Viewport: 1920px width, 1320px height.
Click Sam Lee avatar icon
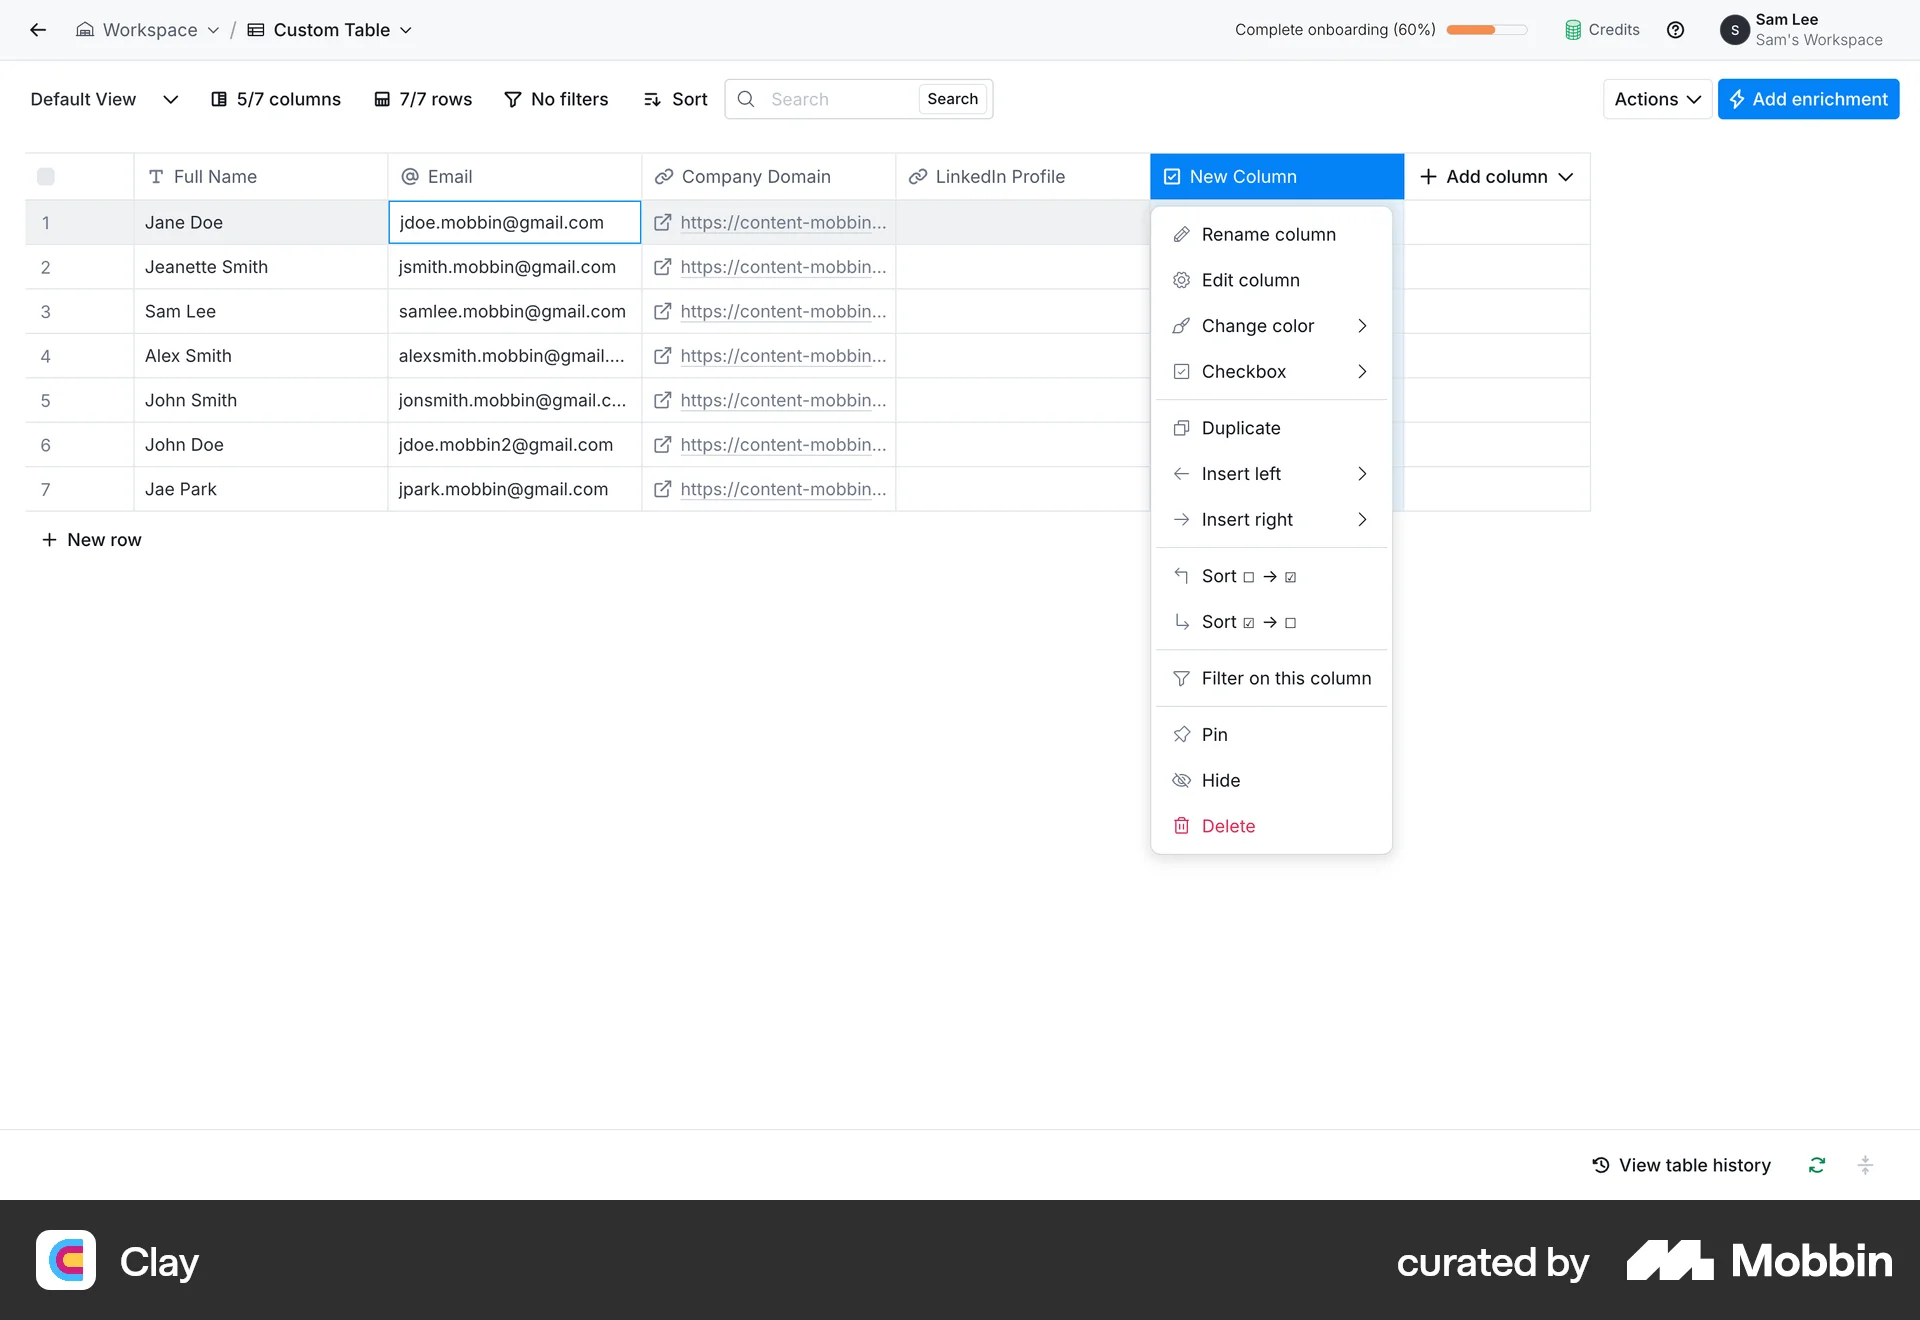(1735, 30)
